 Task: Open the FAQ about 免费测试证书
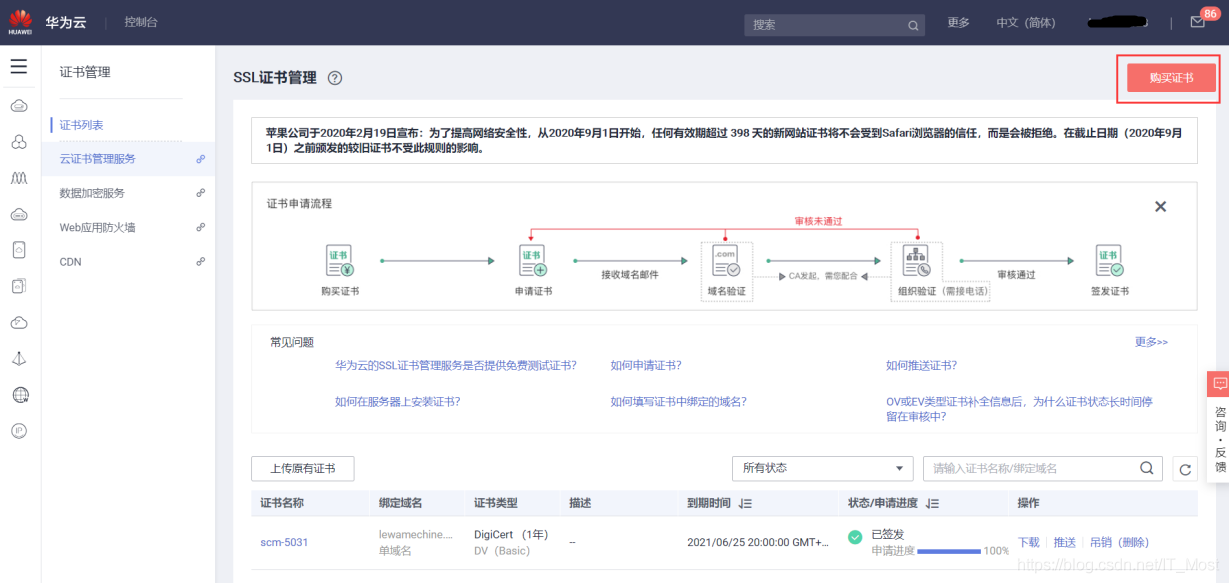pos(455,366)
